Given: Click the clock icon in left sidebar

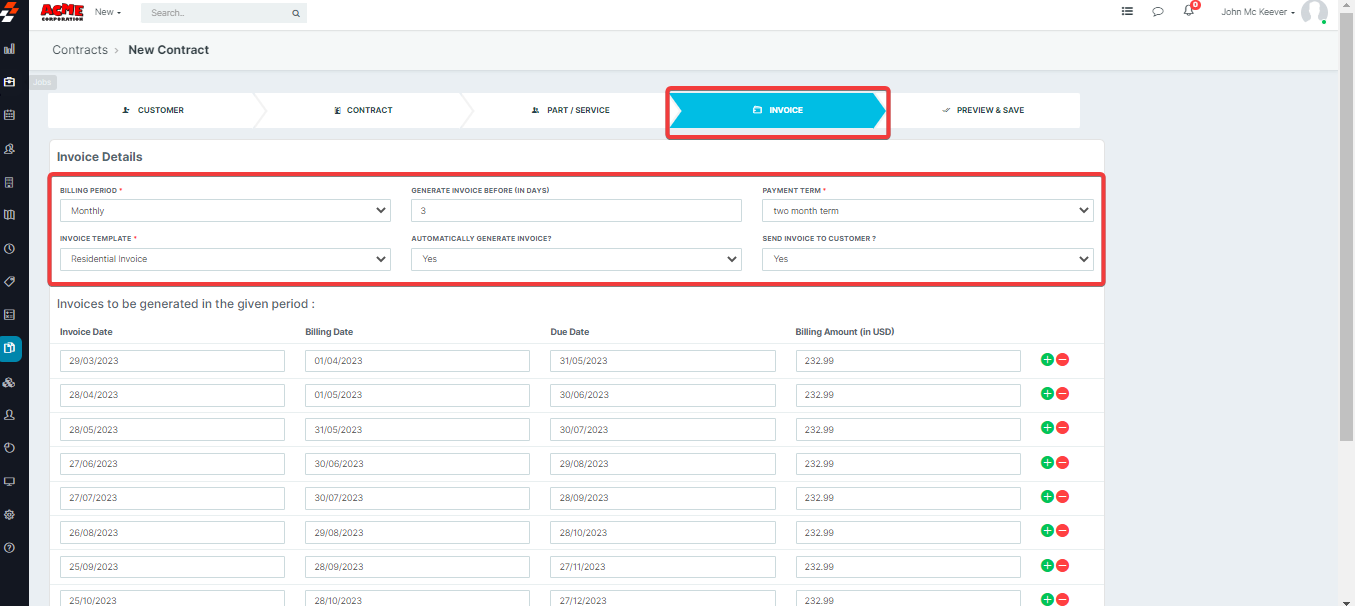Looking at the screenshot, I should [10, 248].
